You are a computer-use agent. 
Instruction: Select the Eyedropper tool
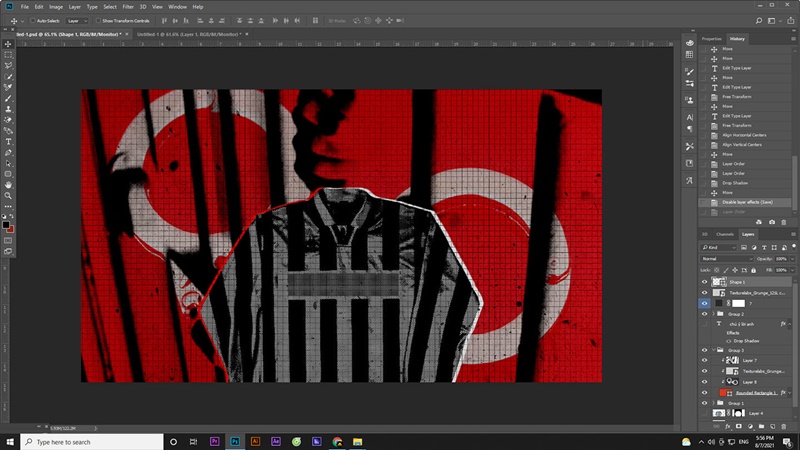pyautogui.click(x=8, y=87)
